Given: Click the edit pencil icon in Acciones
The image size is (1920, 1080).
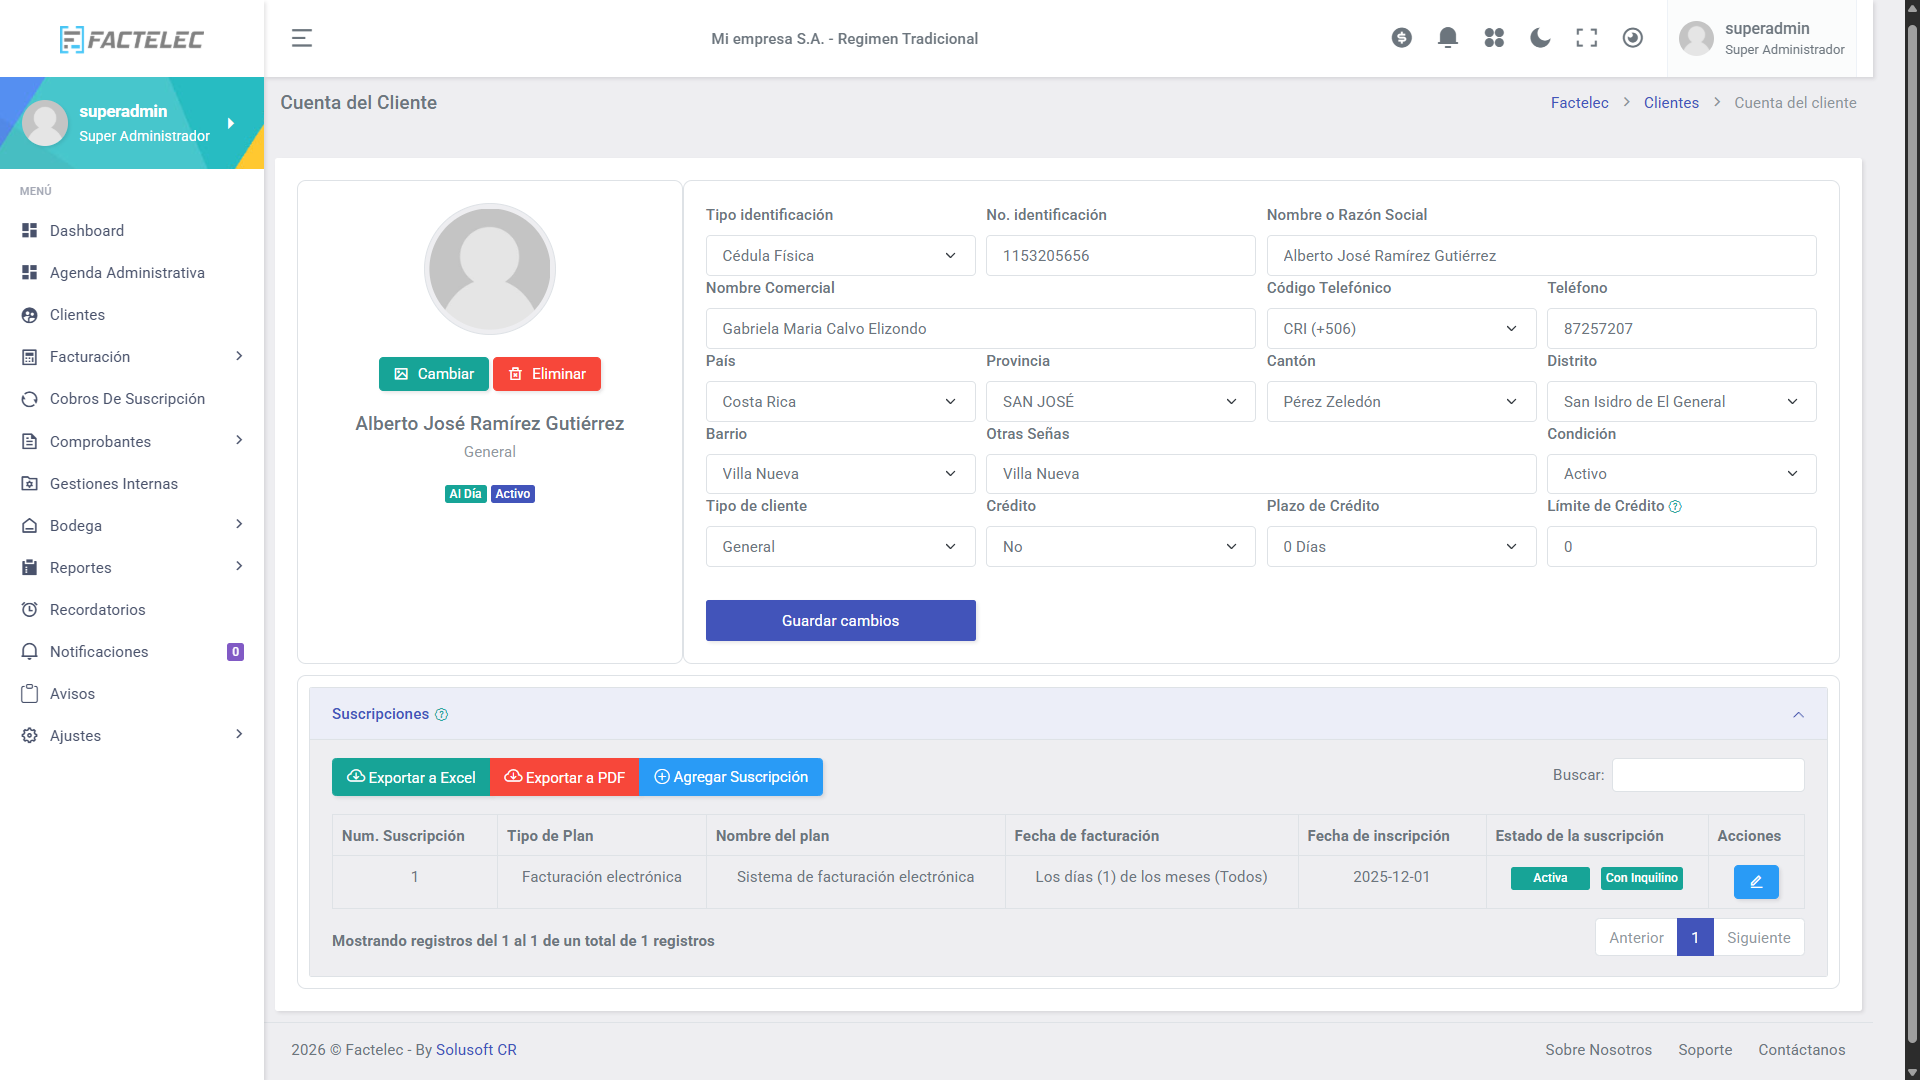Looking at the screenshot, I should (x=1755, y=881).
